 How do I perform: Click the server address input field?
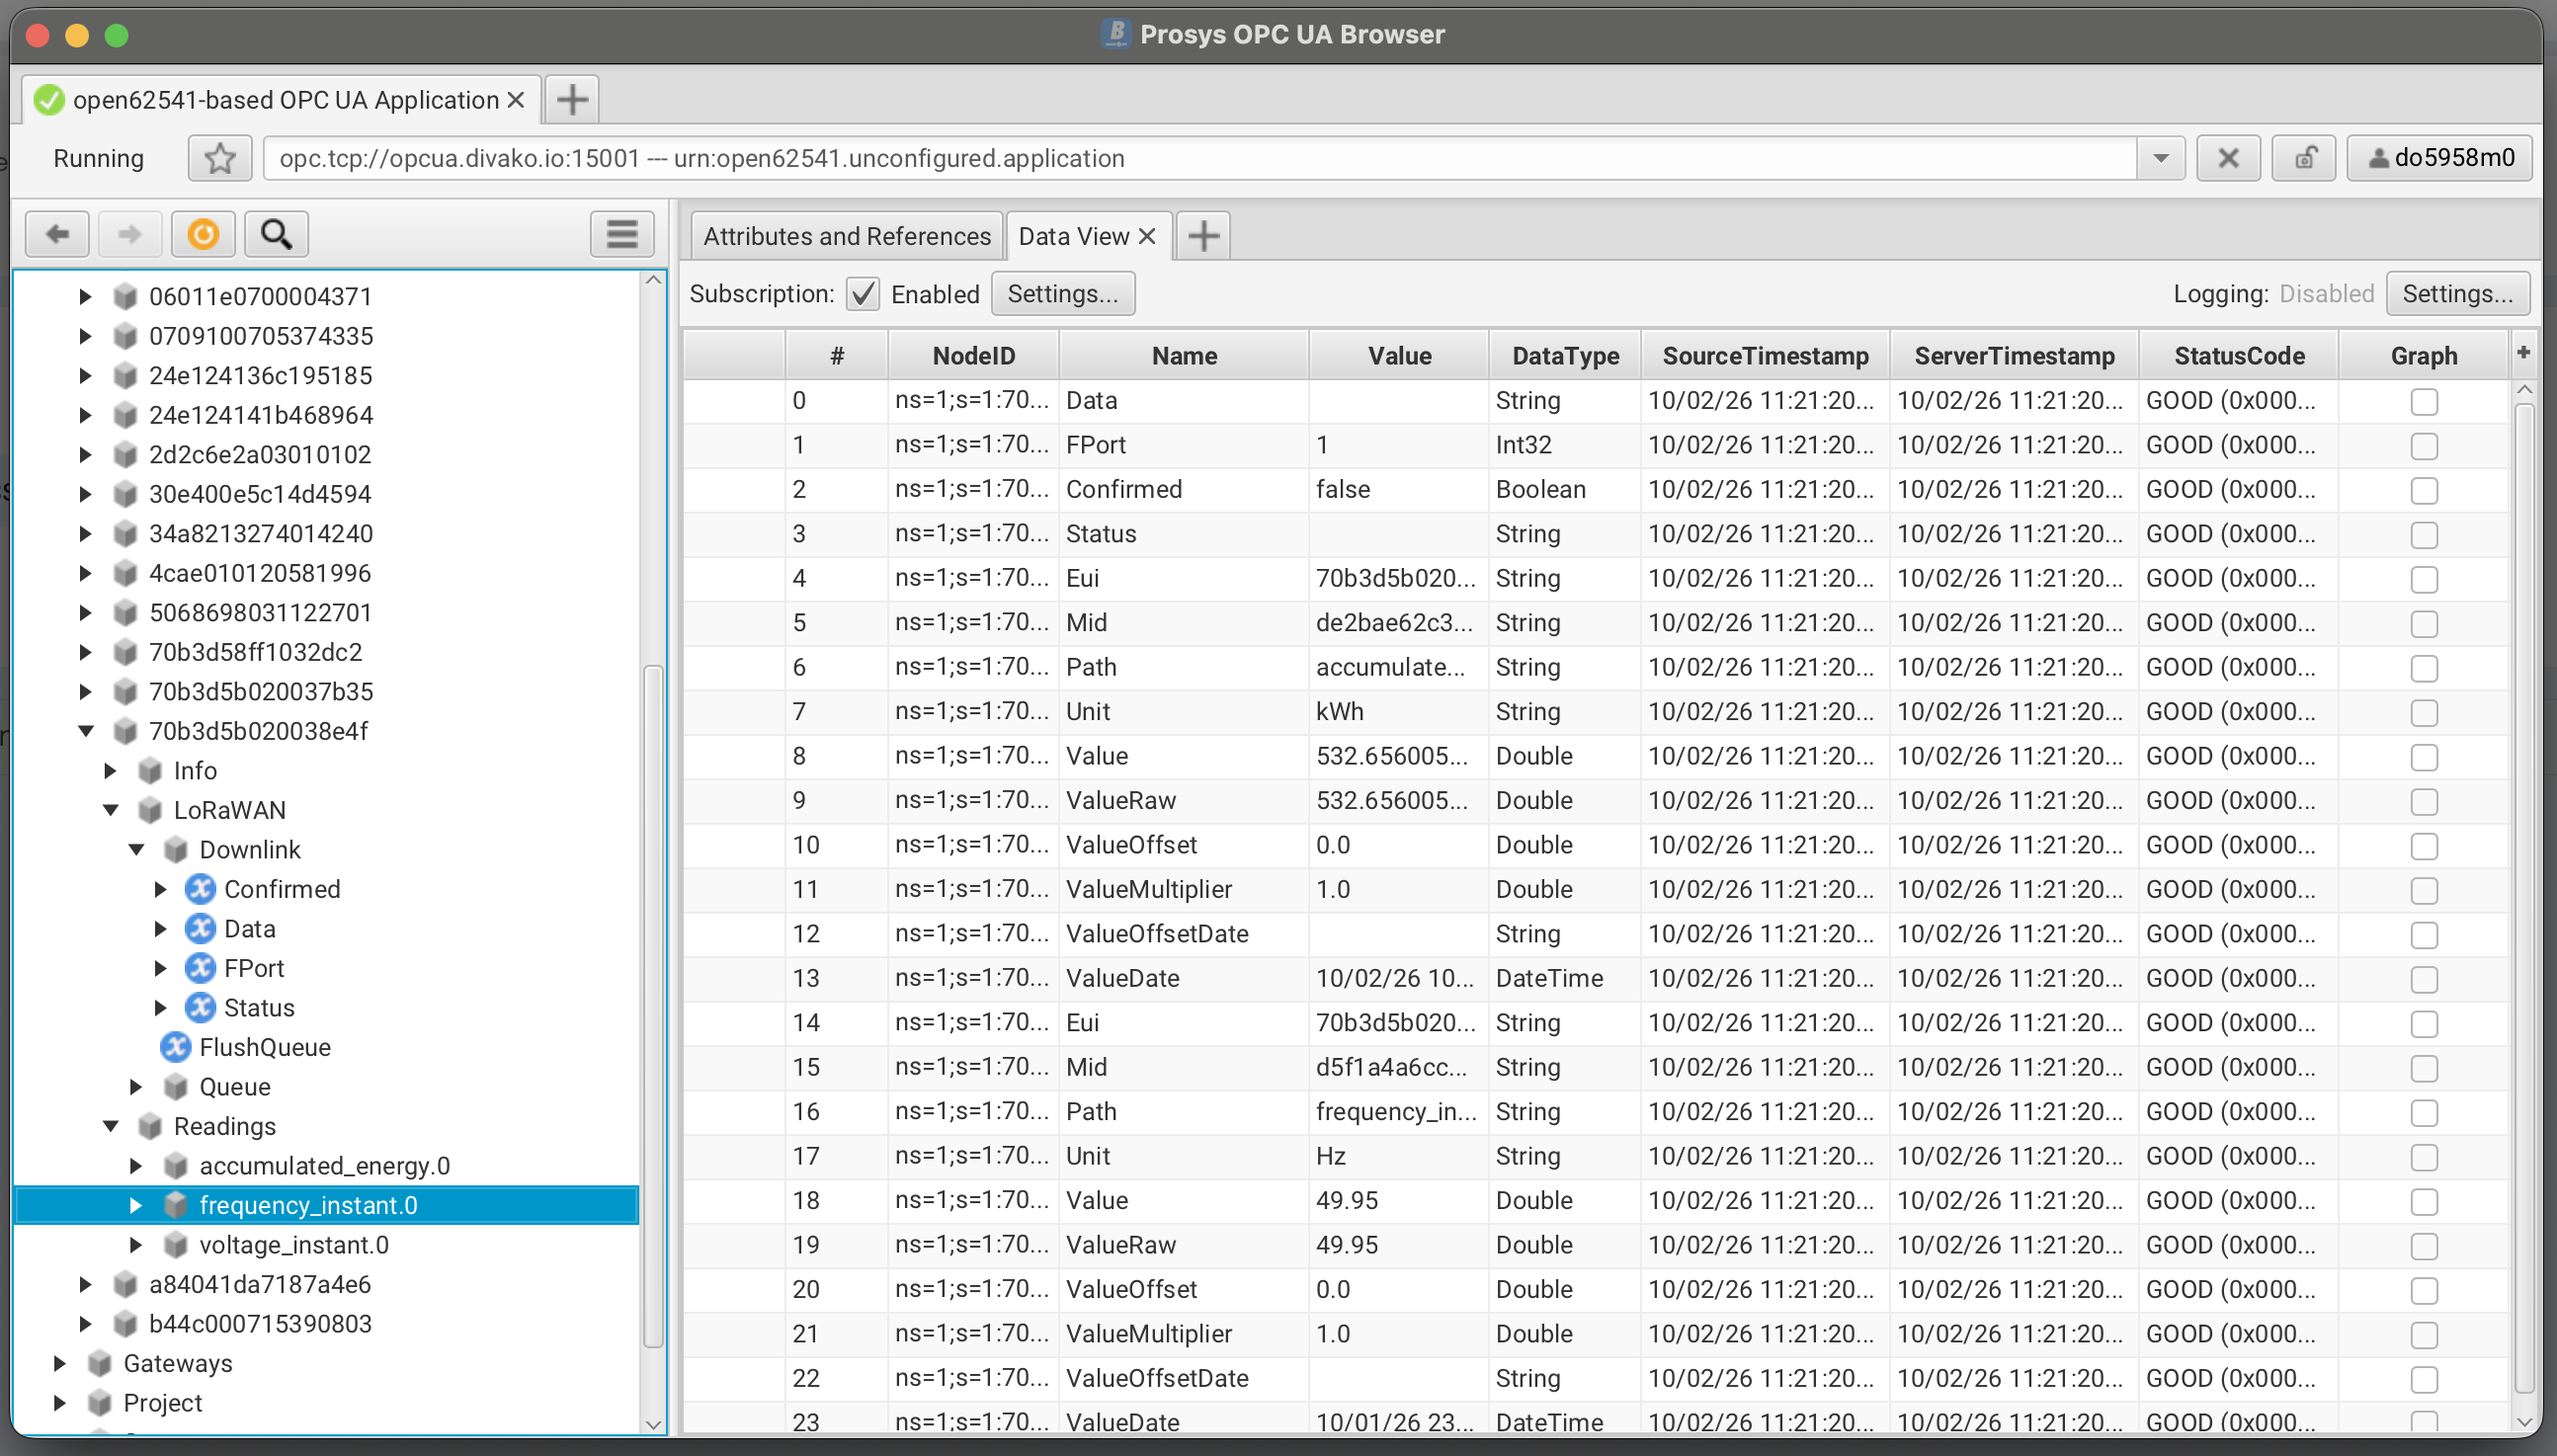pos(1200,158)
